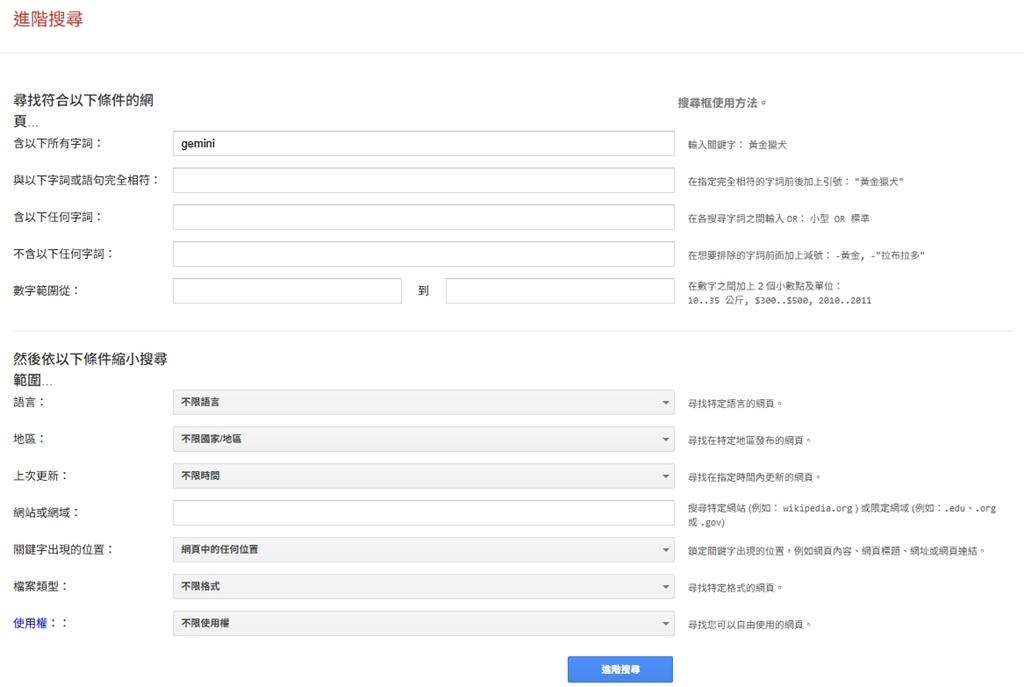Click the arrow icon on the 不限時間 selector
This screenshot has height=687, width=1024.
tap(663, 476)
